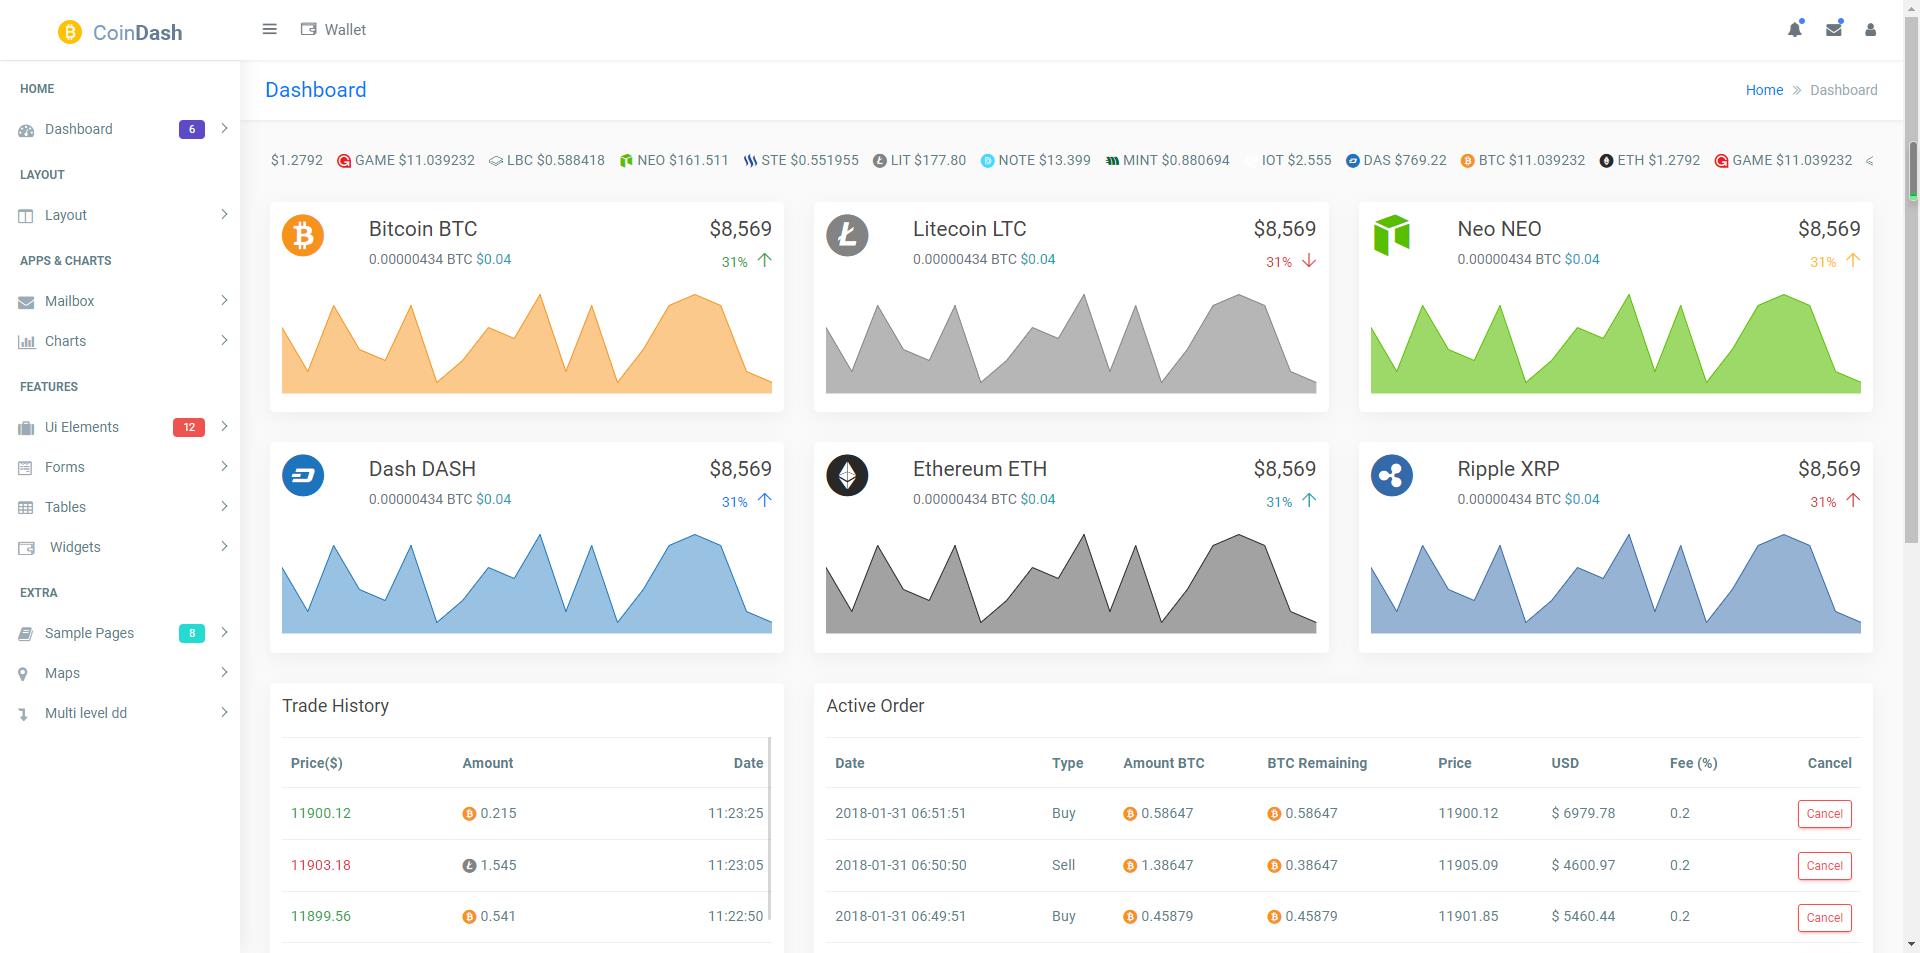The width and height of the screenshot is (1920, 953).
Task: Click the Bitcoin BTC area chart
Action: [527, 343]
